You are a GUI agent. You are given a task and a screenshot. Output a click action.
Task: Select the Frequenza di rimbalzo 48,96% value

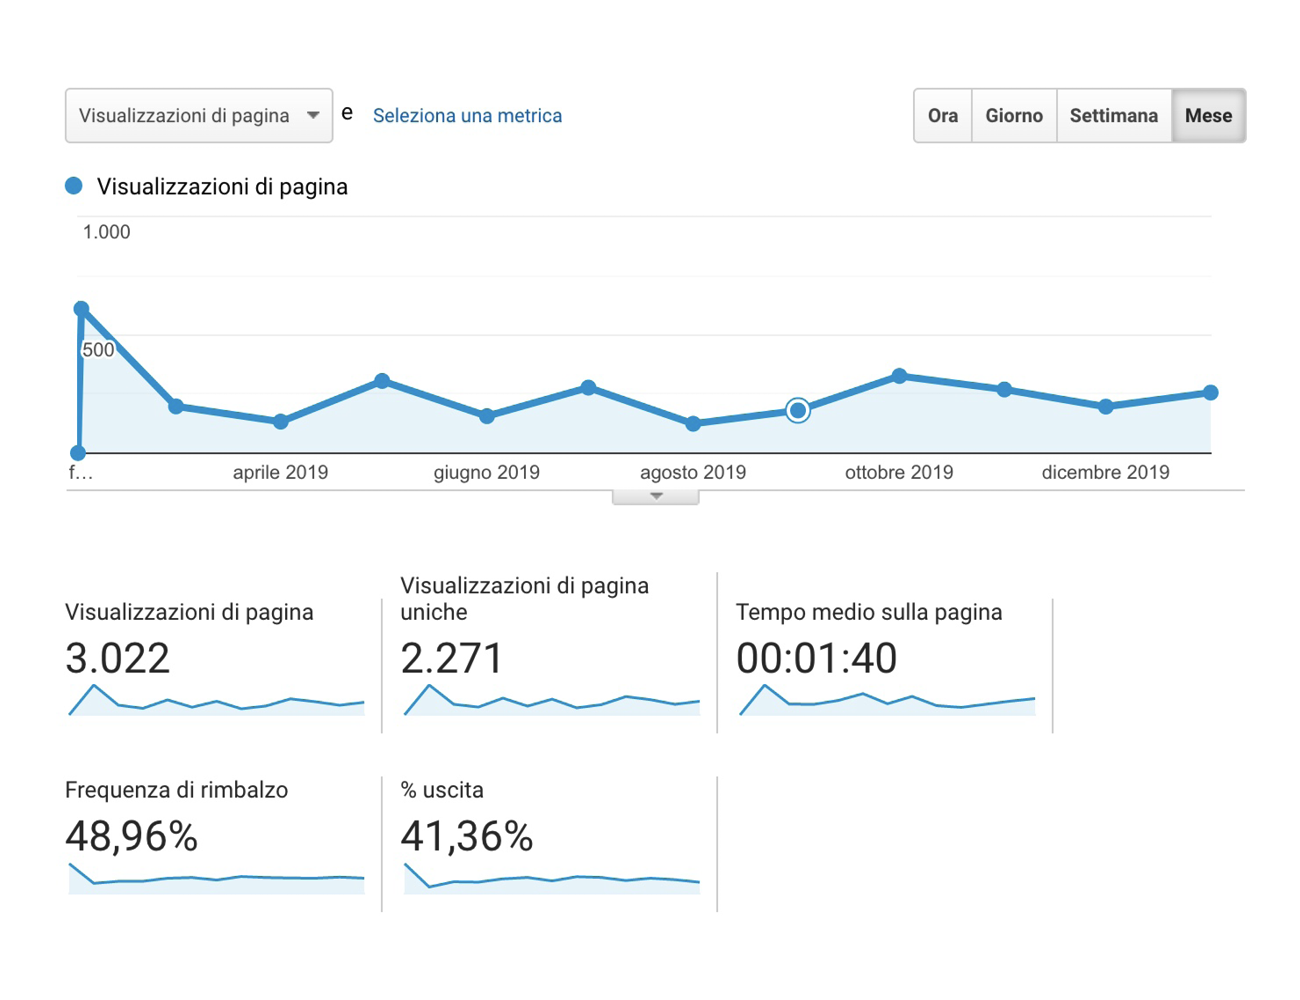click(131, 836)
